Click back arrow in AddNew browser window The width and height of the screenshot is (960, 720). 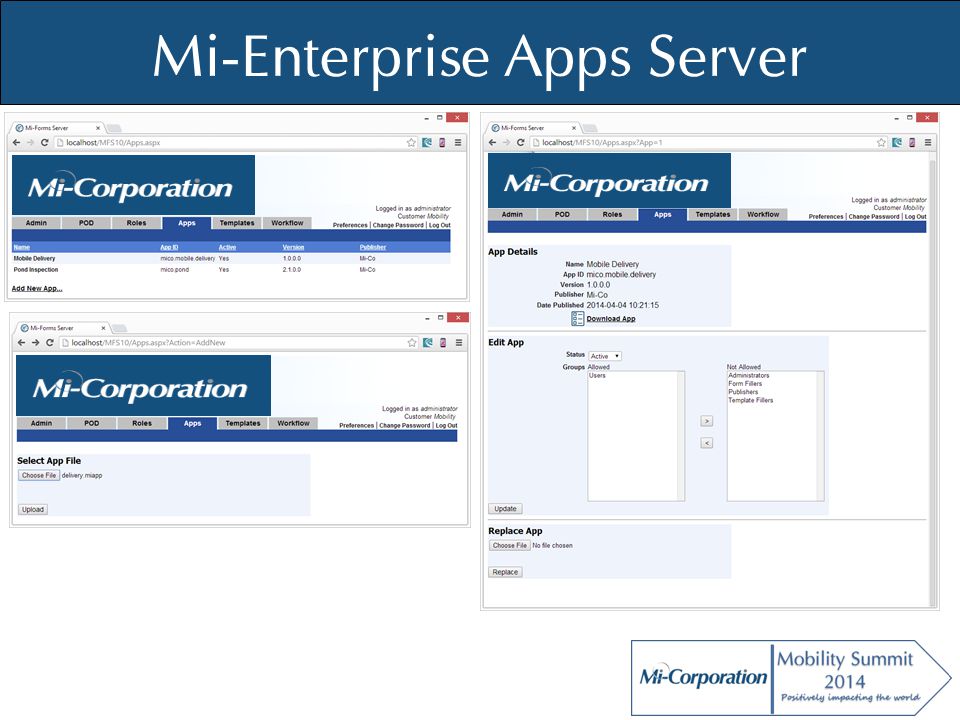point(21,343)
